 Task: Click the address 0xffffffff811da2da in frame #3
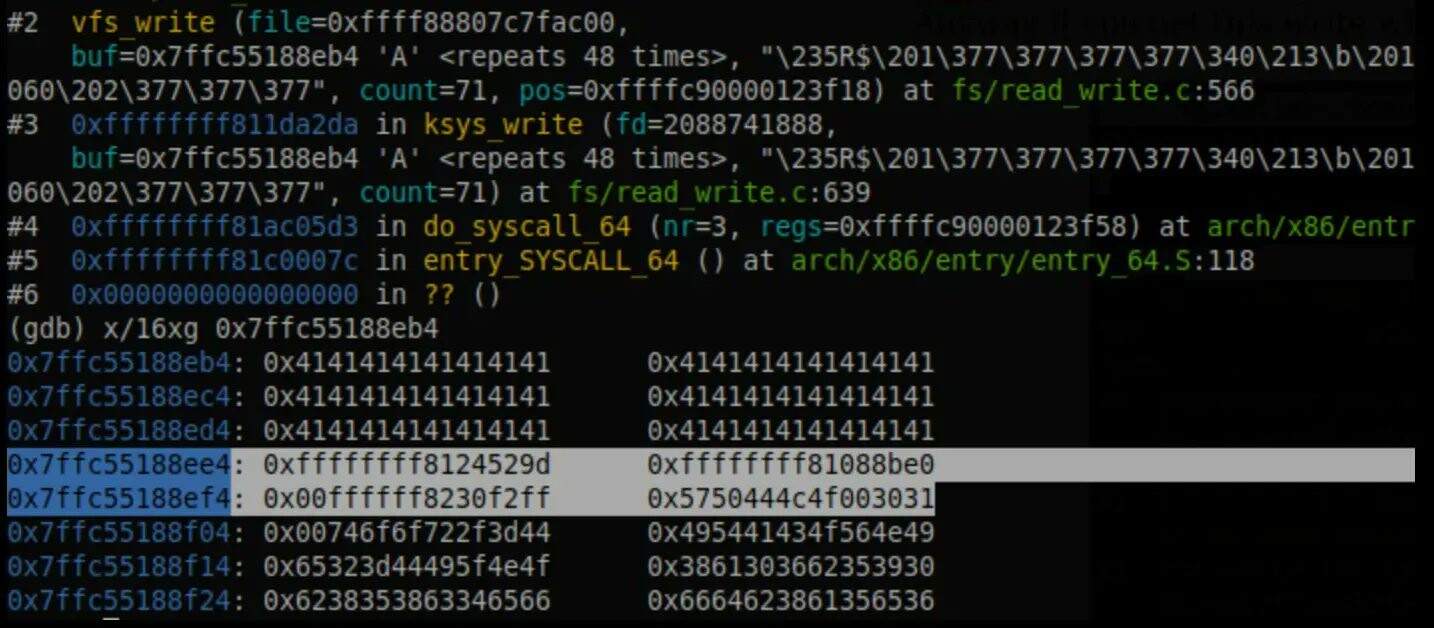click(214, 125)
